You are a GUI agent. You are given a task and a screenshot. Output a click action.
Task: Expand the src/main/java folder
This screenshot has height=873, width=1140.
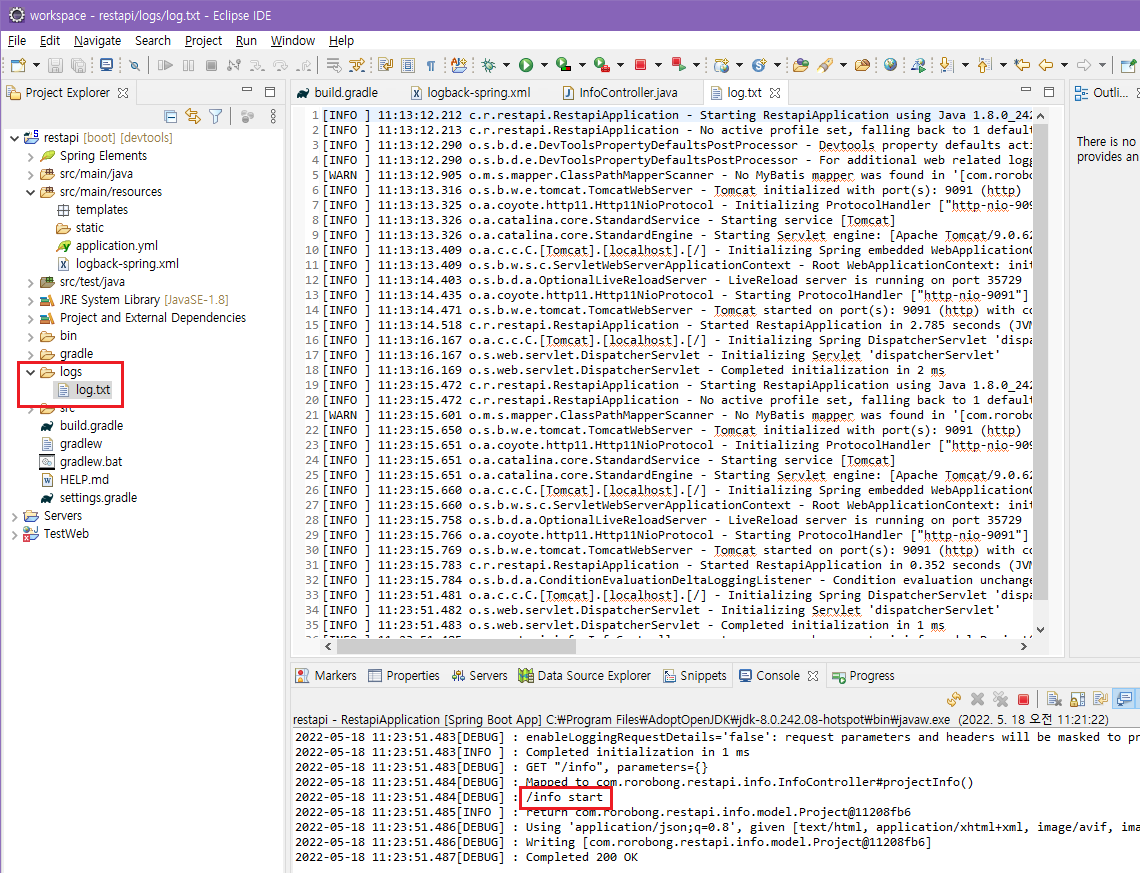pyautogui.click(x=31, y=174)
